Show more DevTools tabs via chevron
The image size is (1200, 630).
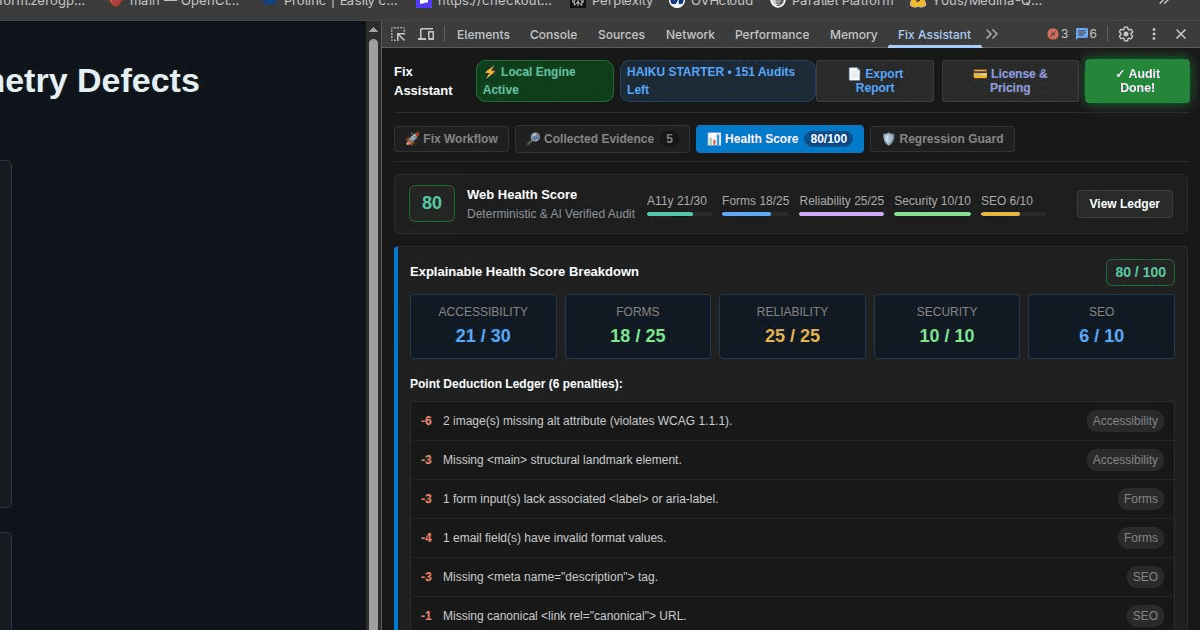click(992, 34)
